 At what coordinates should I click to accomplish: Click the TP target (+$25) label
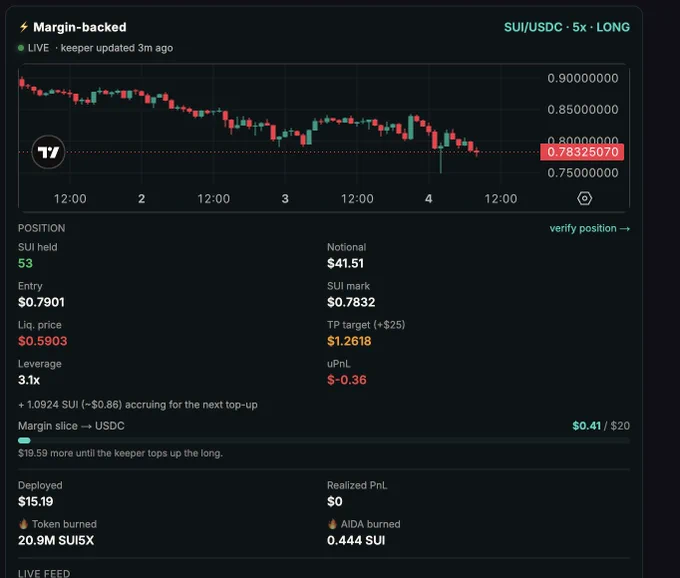click(366, 325)
